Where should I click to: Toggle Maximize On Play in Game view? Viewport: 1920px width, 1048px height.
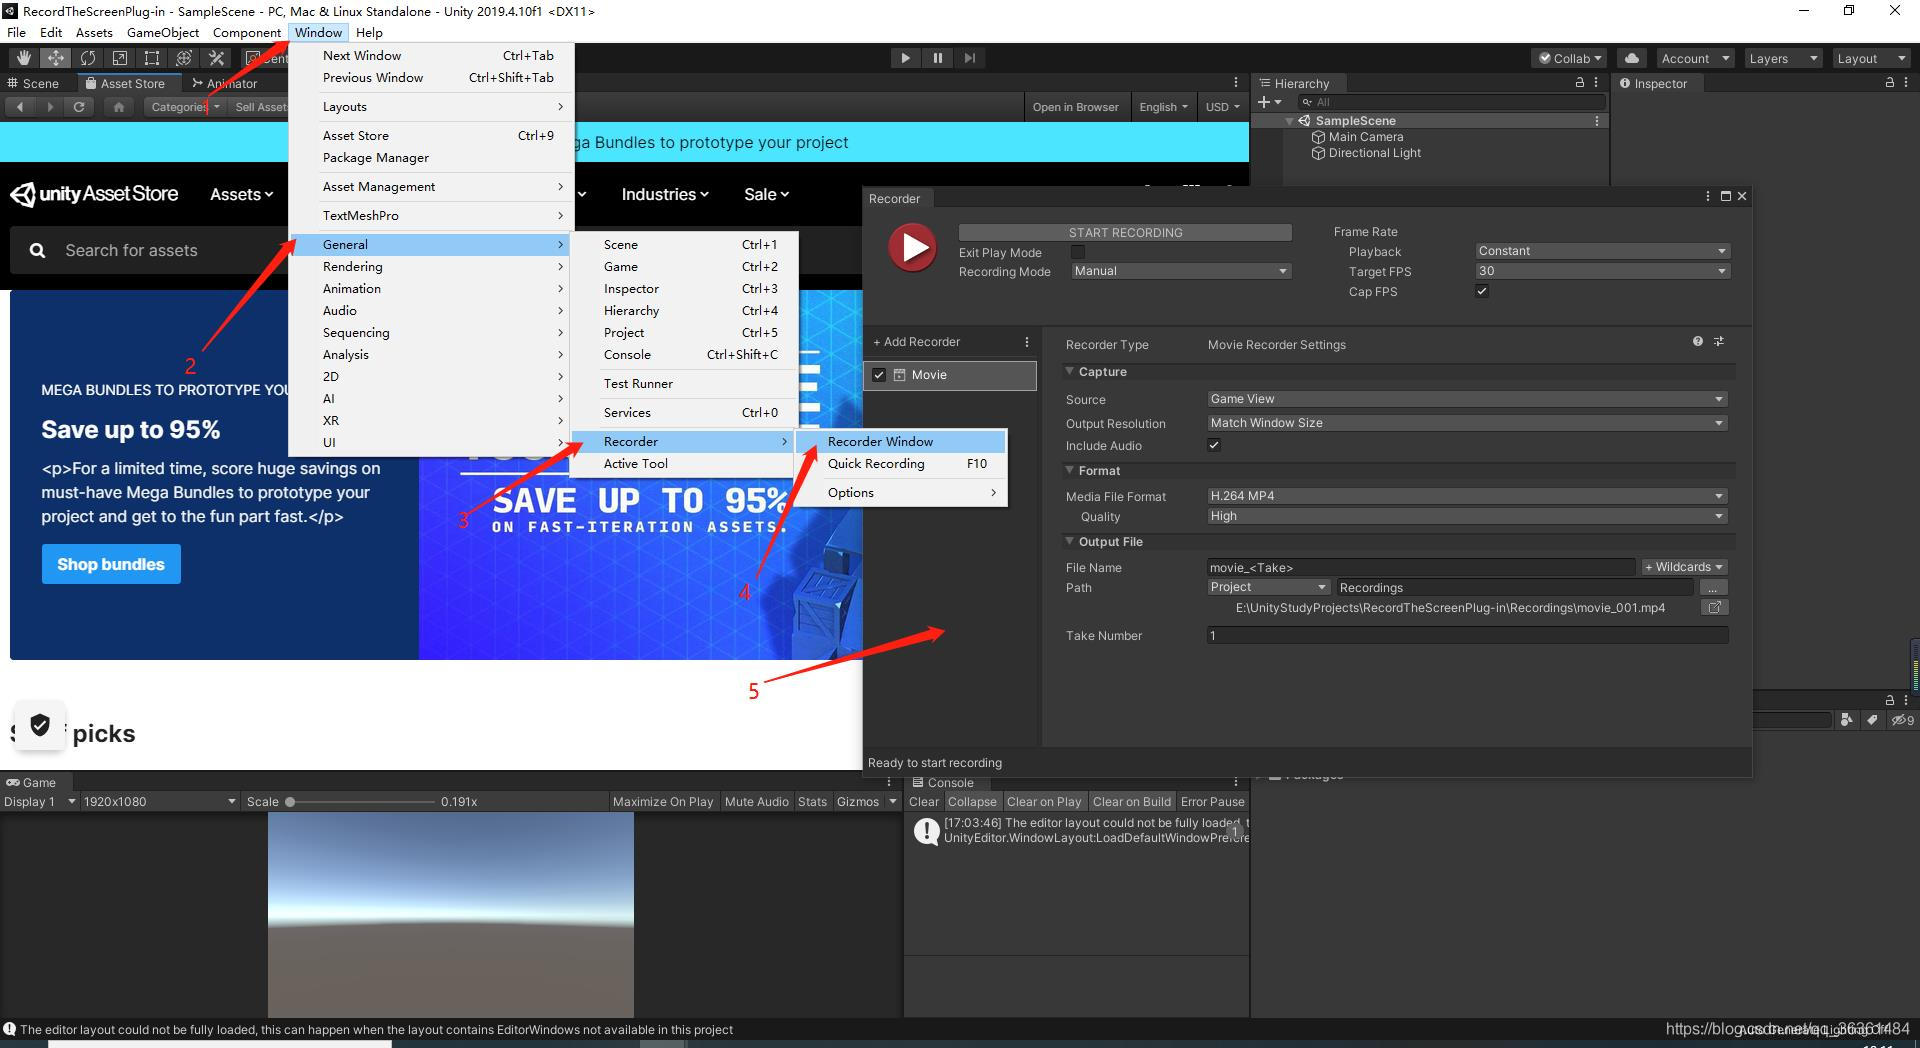click(663, 802)
